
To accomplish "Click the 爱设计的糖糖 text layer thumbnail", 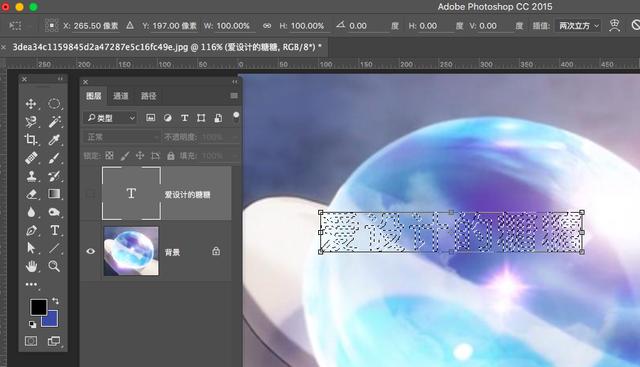I will (131, 193).
